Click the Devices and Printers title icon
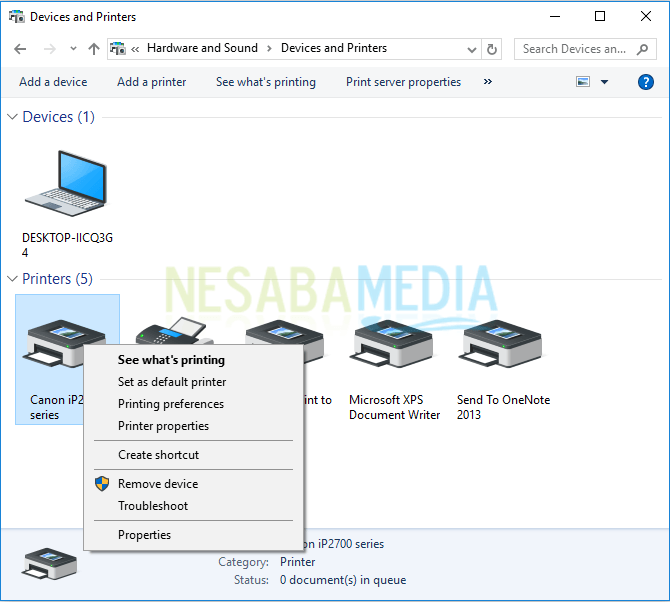670x602 pixels. click(16, 16)
